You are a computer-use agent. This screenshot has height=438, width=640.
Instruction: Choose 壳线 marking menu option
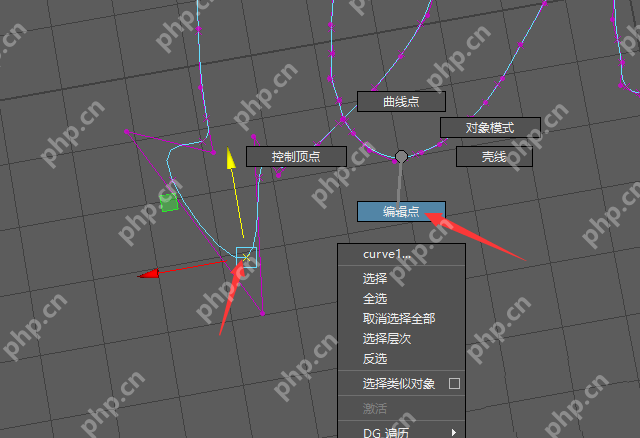(494, 156)
